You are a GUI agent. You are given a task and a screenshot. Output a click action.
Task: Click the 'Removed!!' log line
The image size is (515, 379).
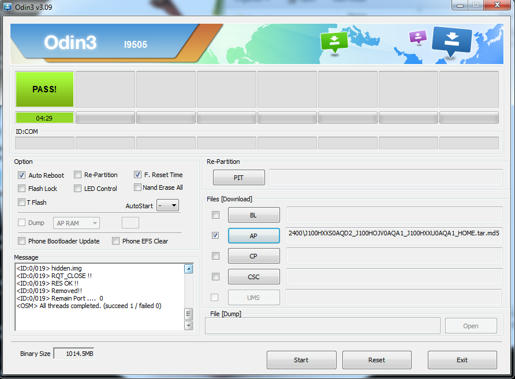pos(50,291)
